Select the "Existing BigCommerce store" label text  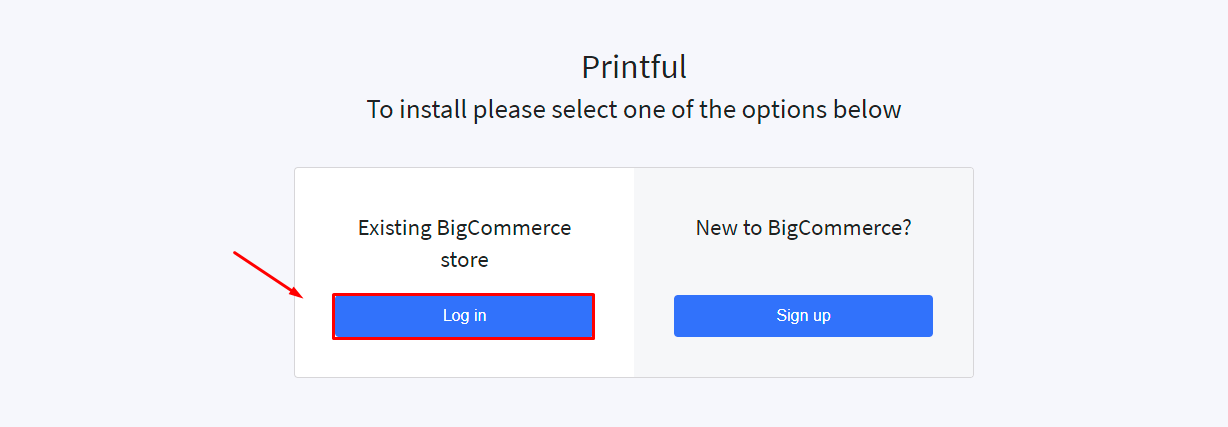[464, 243]
